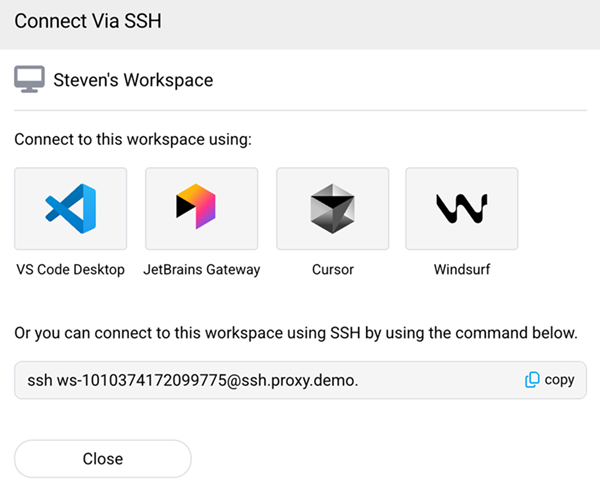The width and height of the screenshot is (600, 484).
Task: Click the "JetBrains Gateway" label
Action: click(x=201, y=269)
